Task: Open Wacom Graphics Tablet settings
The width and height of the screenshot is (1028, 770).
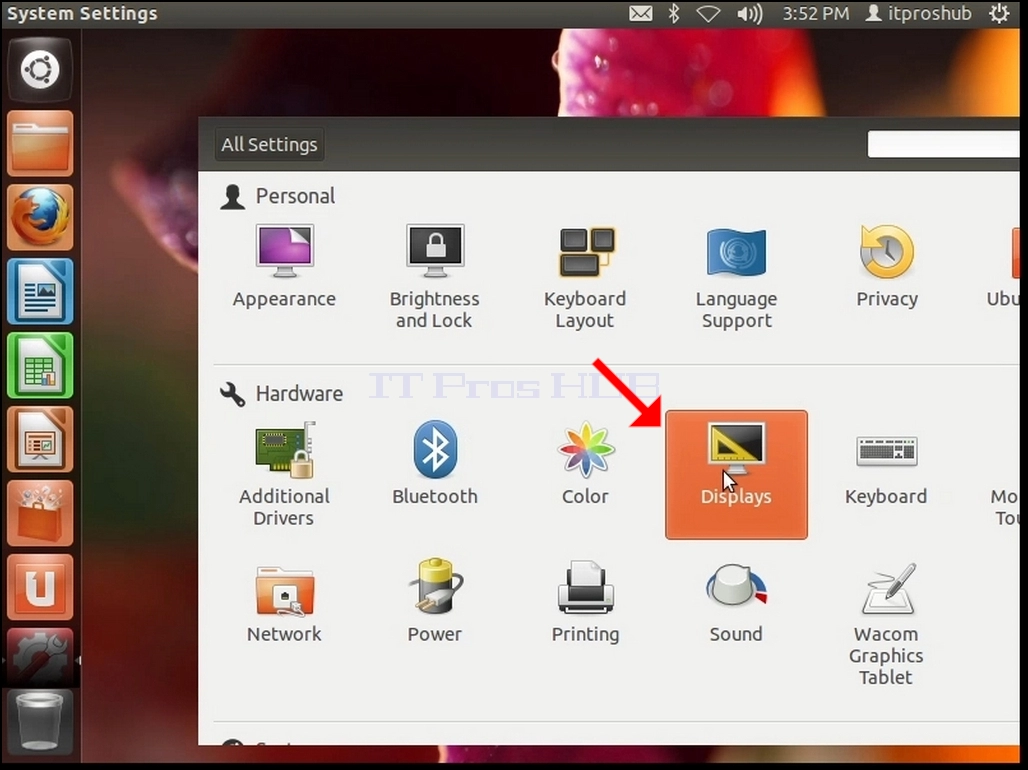Action: tap(886, 623)
